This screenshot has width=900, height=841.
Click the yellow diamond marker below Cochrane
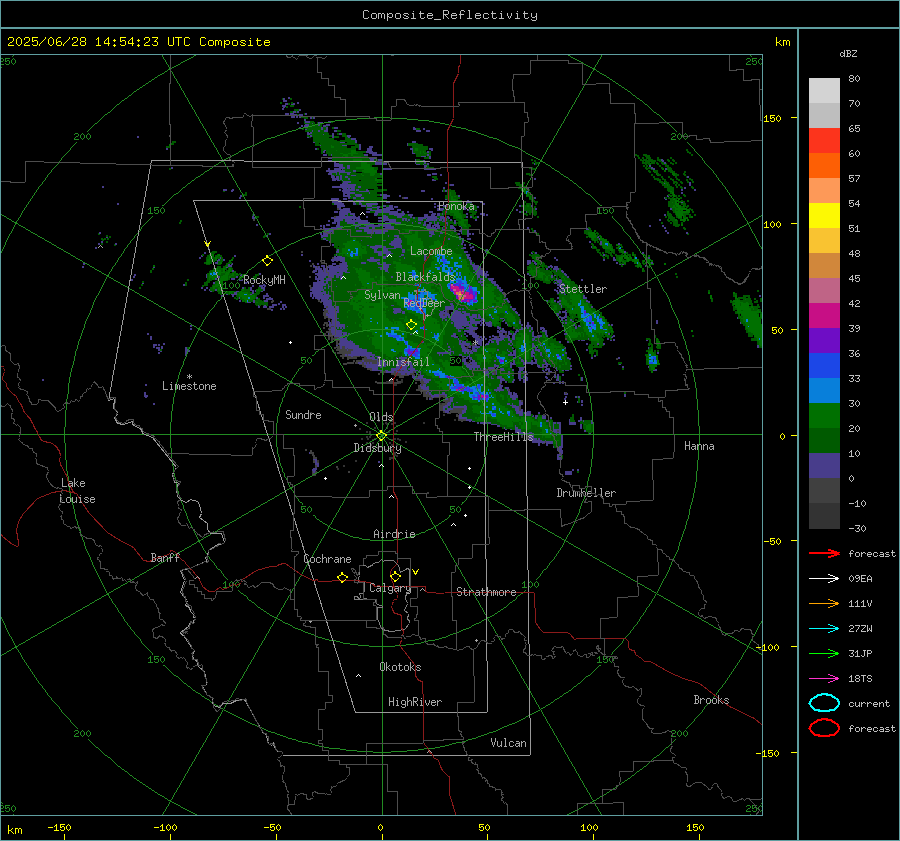tap(342, 577)
